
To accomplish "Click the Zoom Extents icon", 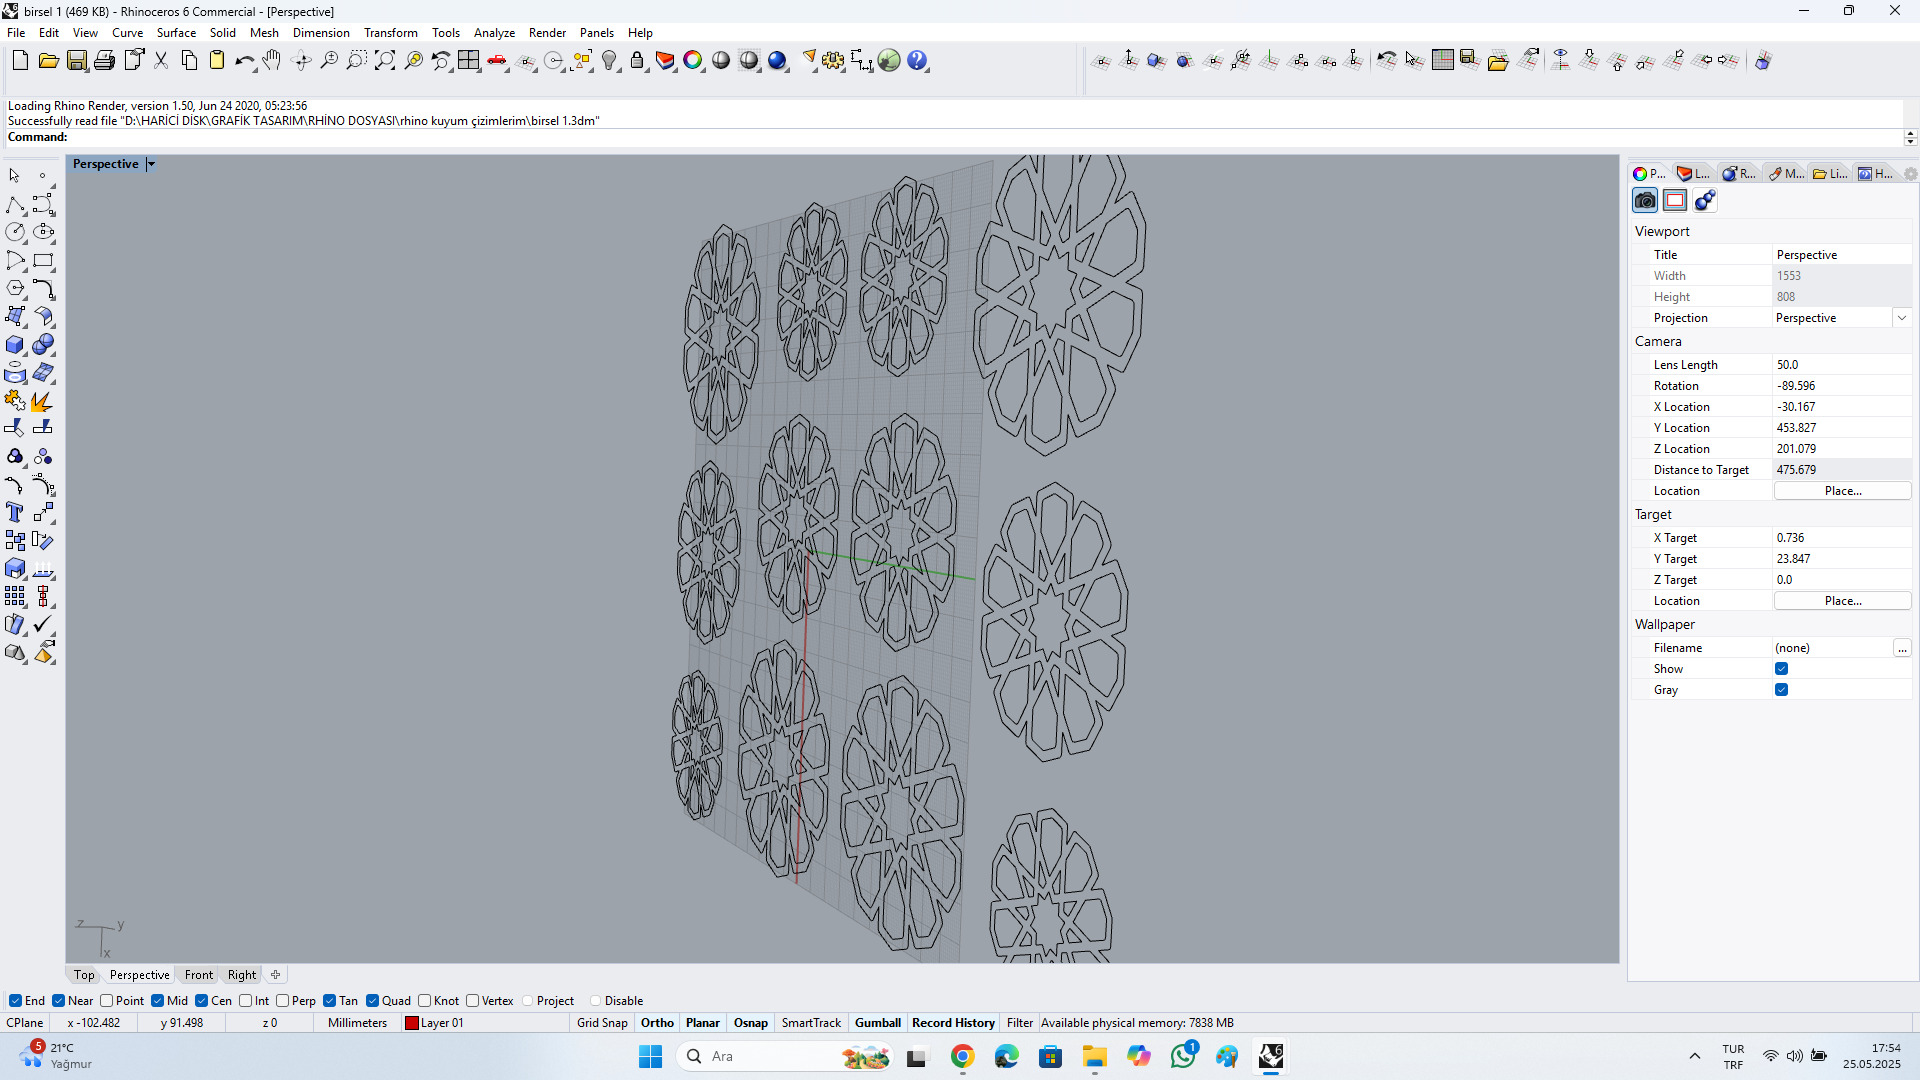I will 384,61.
